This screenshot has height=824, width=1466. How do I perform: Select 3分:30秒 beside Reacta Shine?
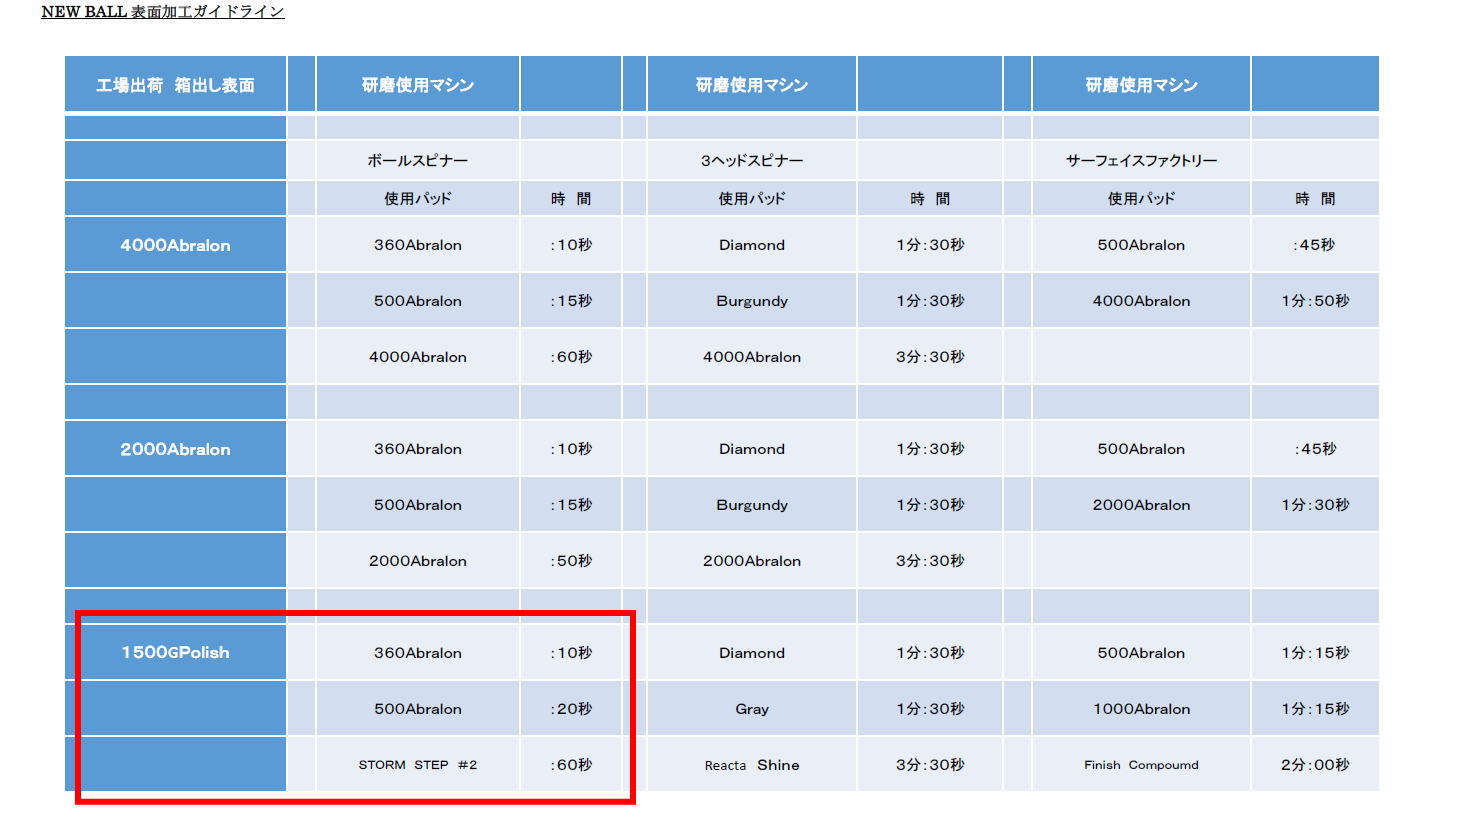click(930, 765)
